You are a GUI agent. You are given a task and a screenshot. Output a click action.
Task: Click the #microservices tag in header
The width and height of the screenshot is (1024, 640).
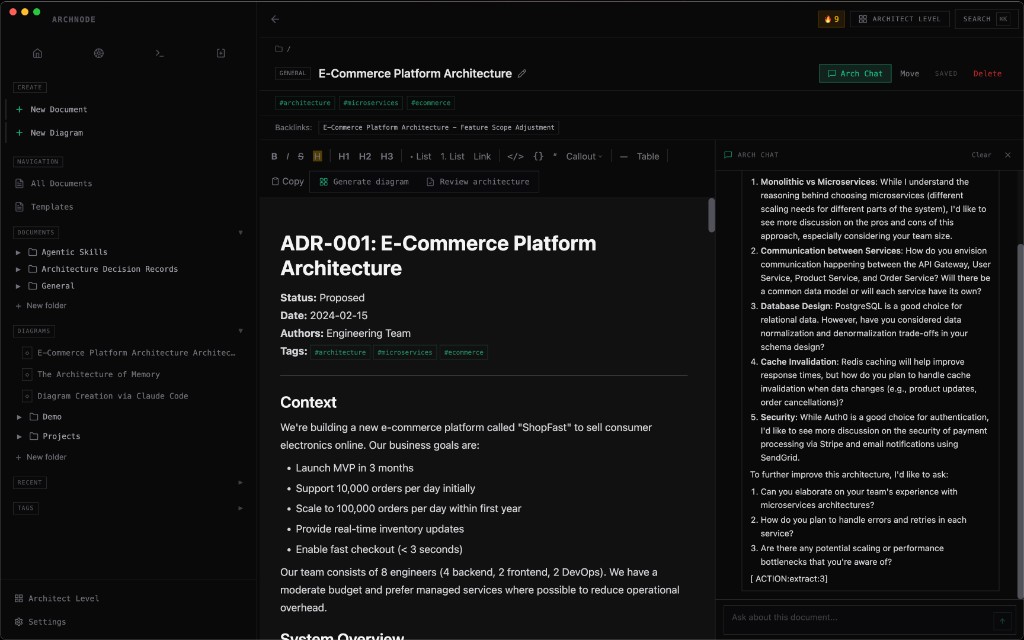(371, 103)
